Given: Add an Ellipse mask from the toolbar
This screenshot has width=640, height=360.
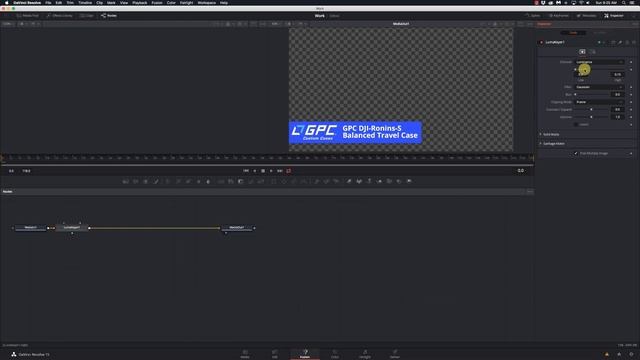Looking at the screenshot, I should [x=284, y=181].
